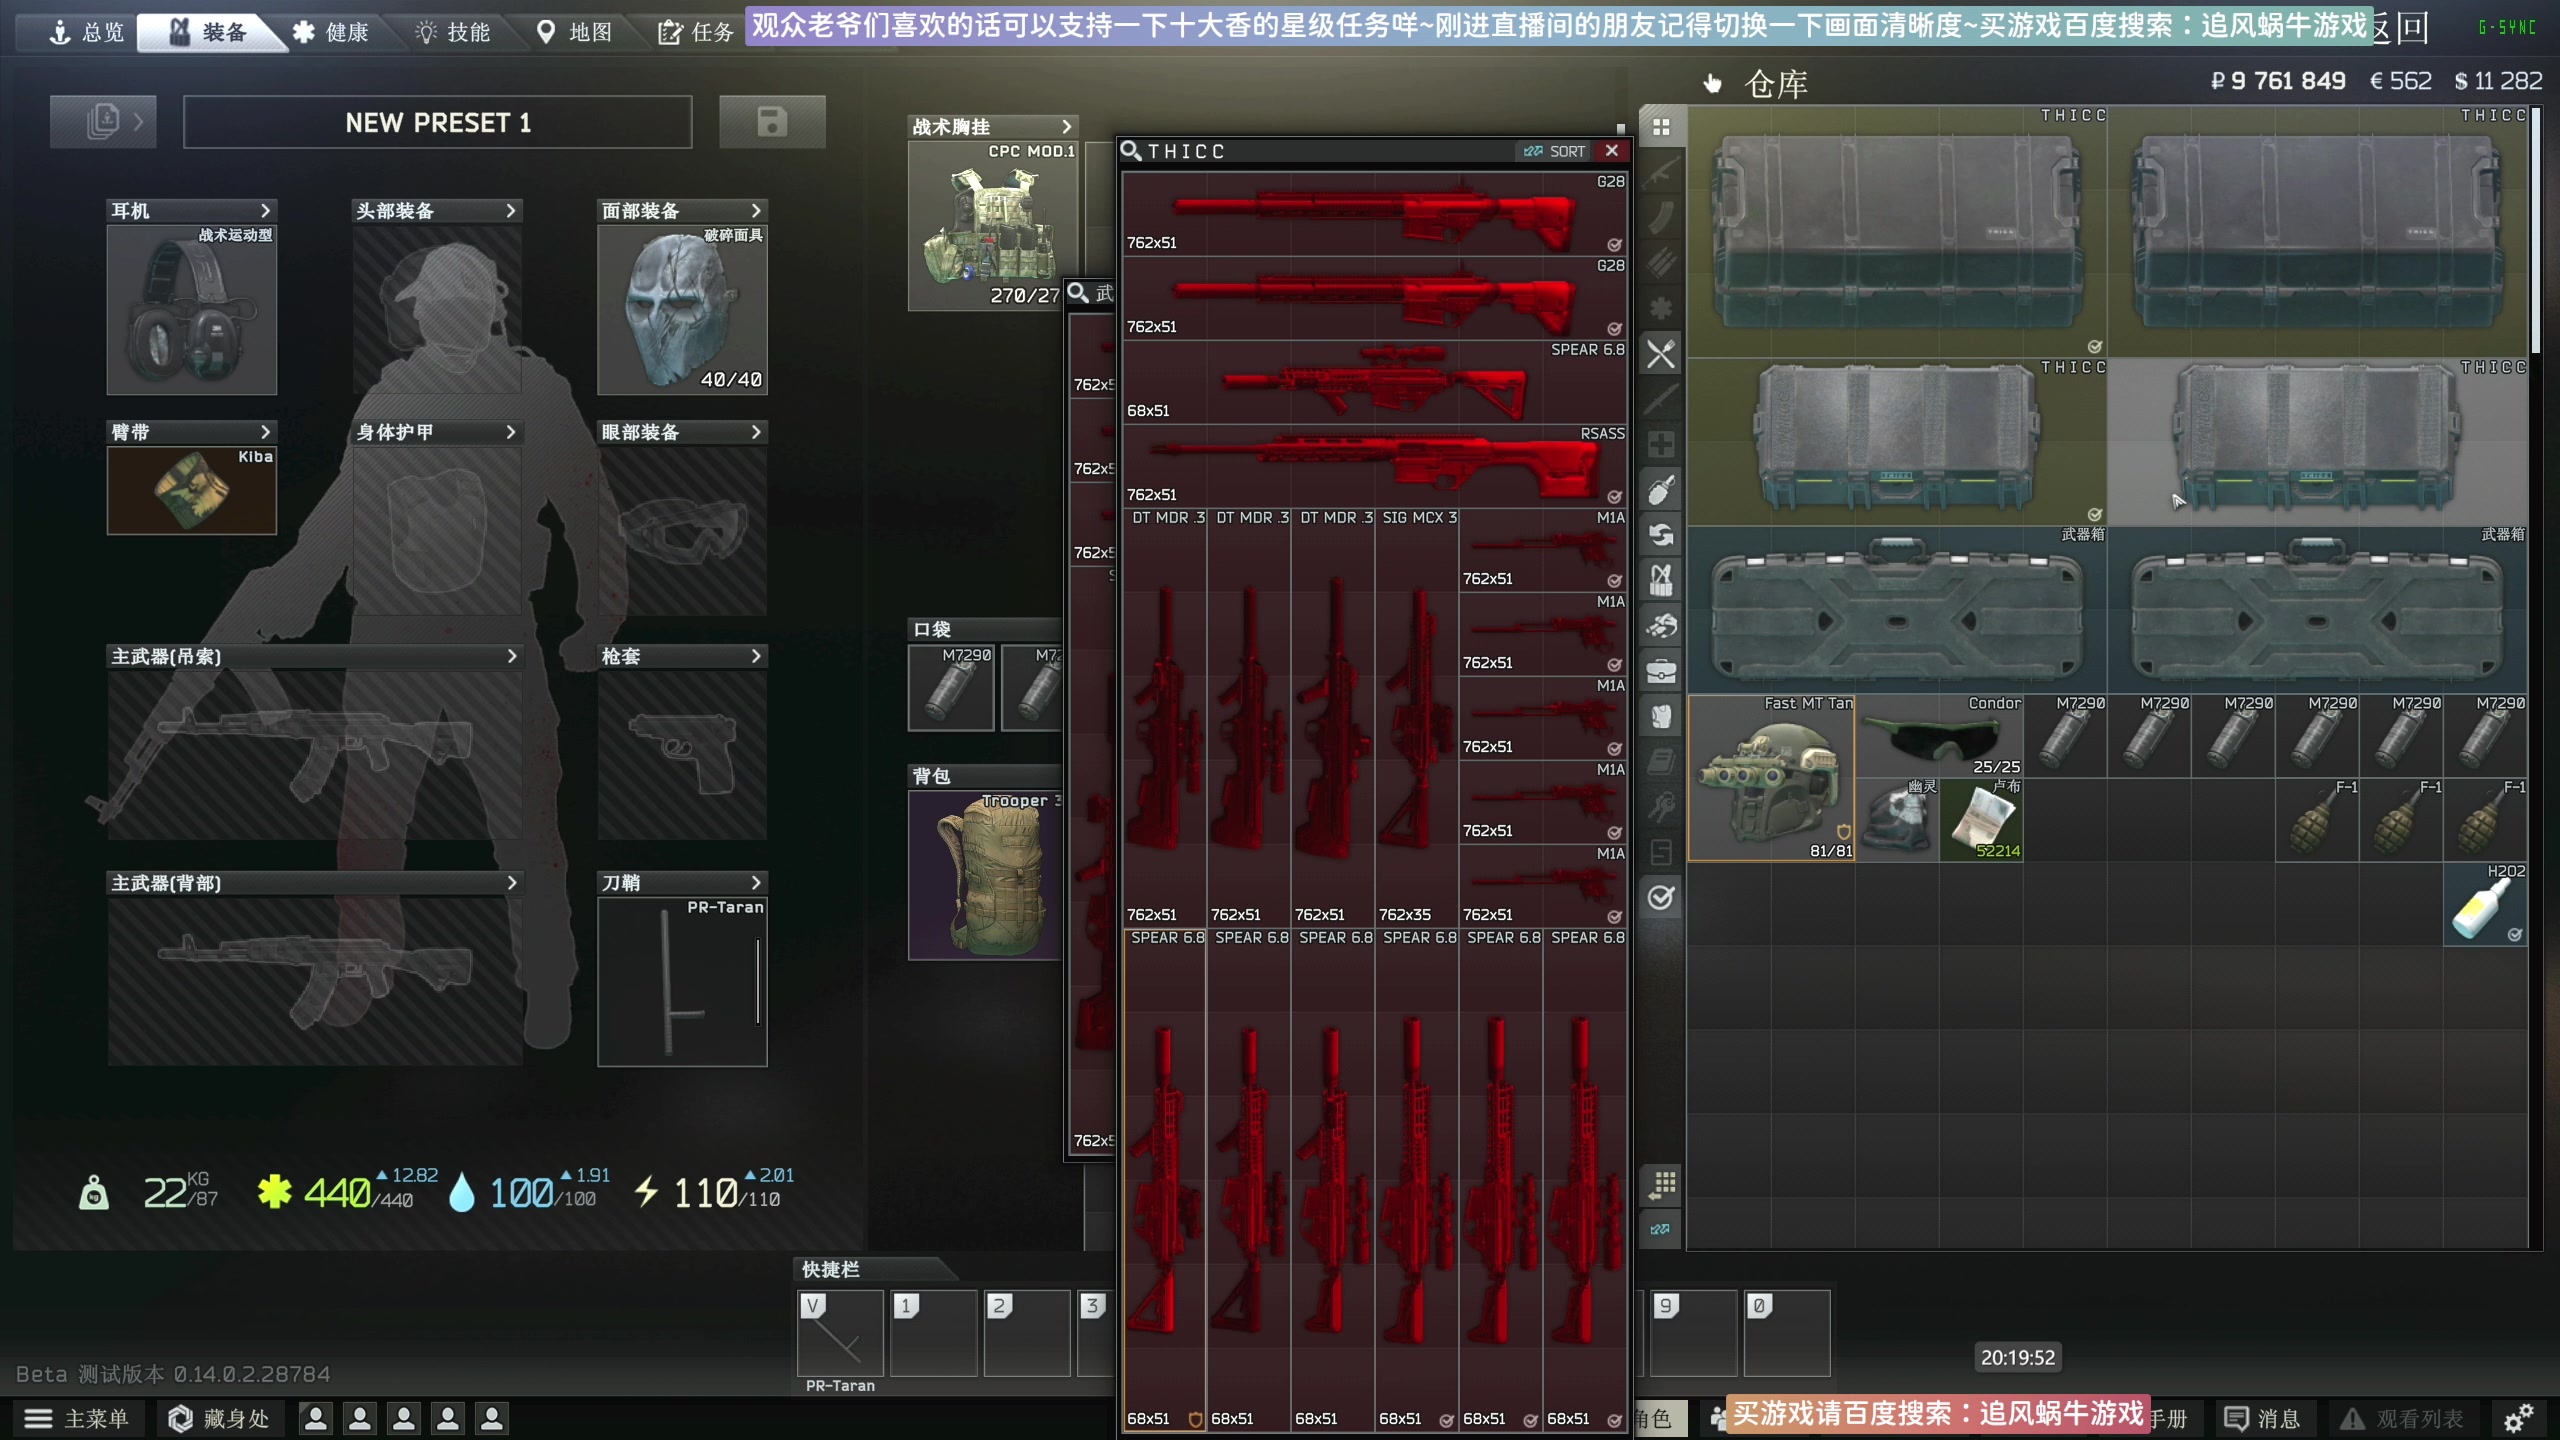
Task: Open the 主菜单 main menu button
Action: (77, 1418)
